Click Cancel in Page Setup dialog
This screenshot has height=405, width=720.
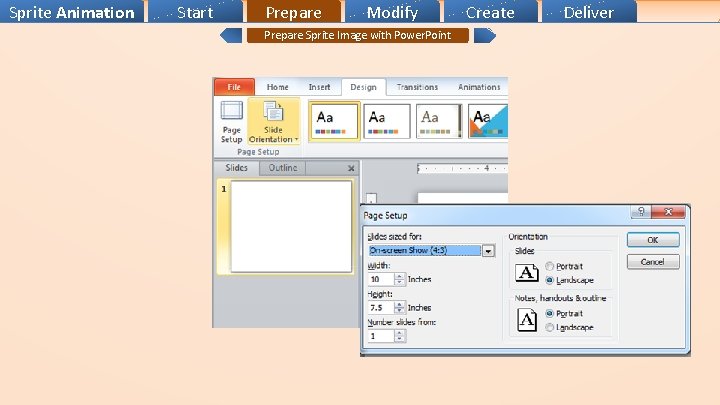(x=653, y=262)
